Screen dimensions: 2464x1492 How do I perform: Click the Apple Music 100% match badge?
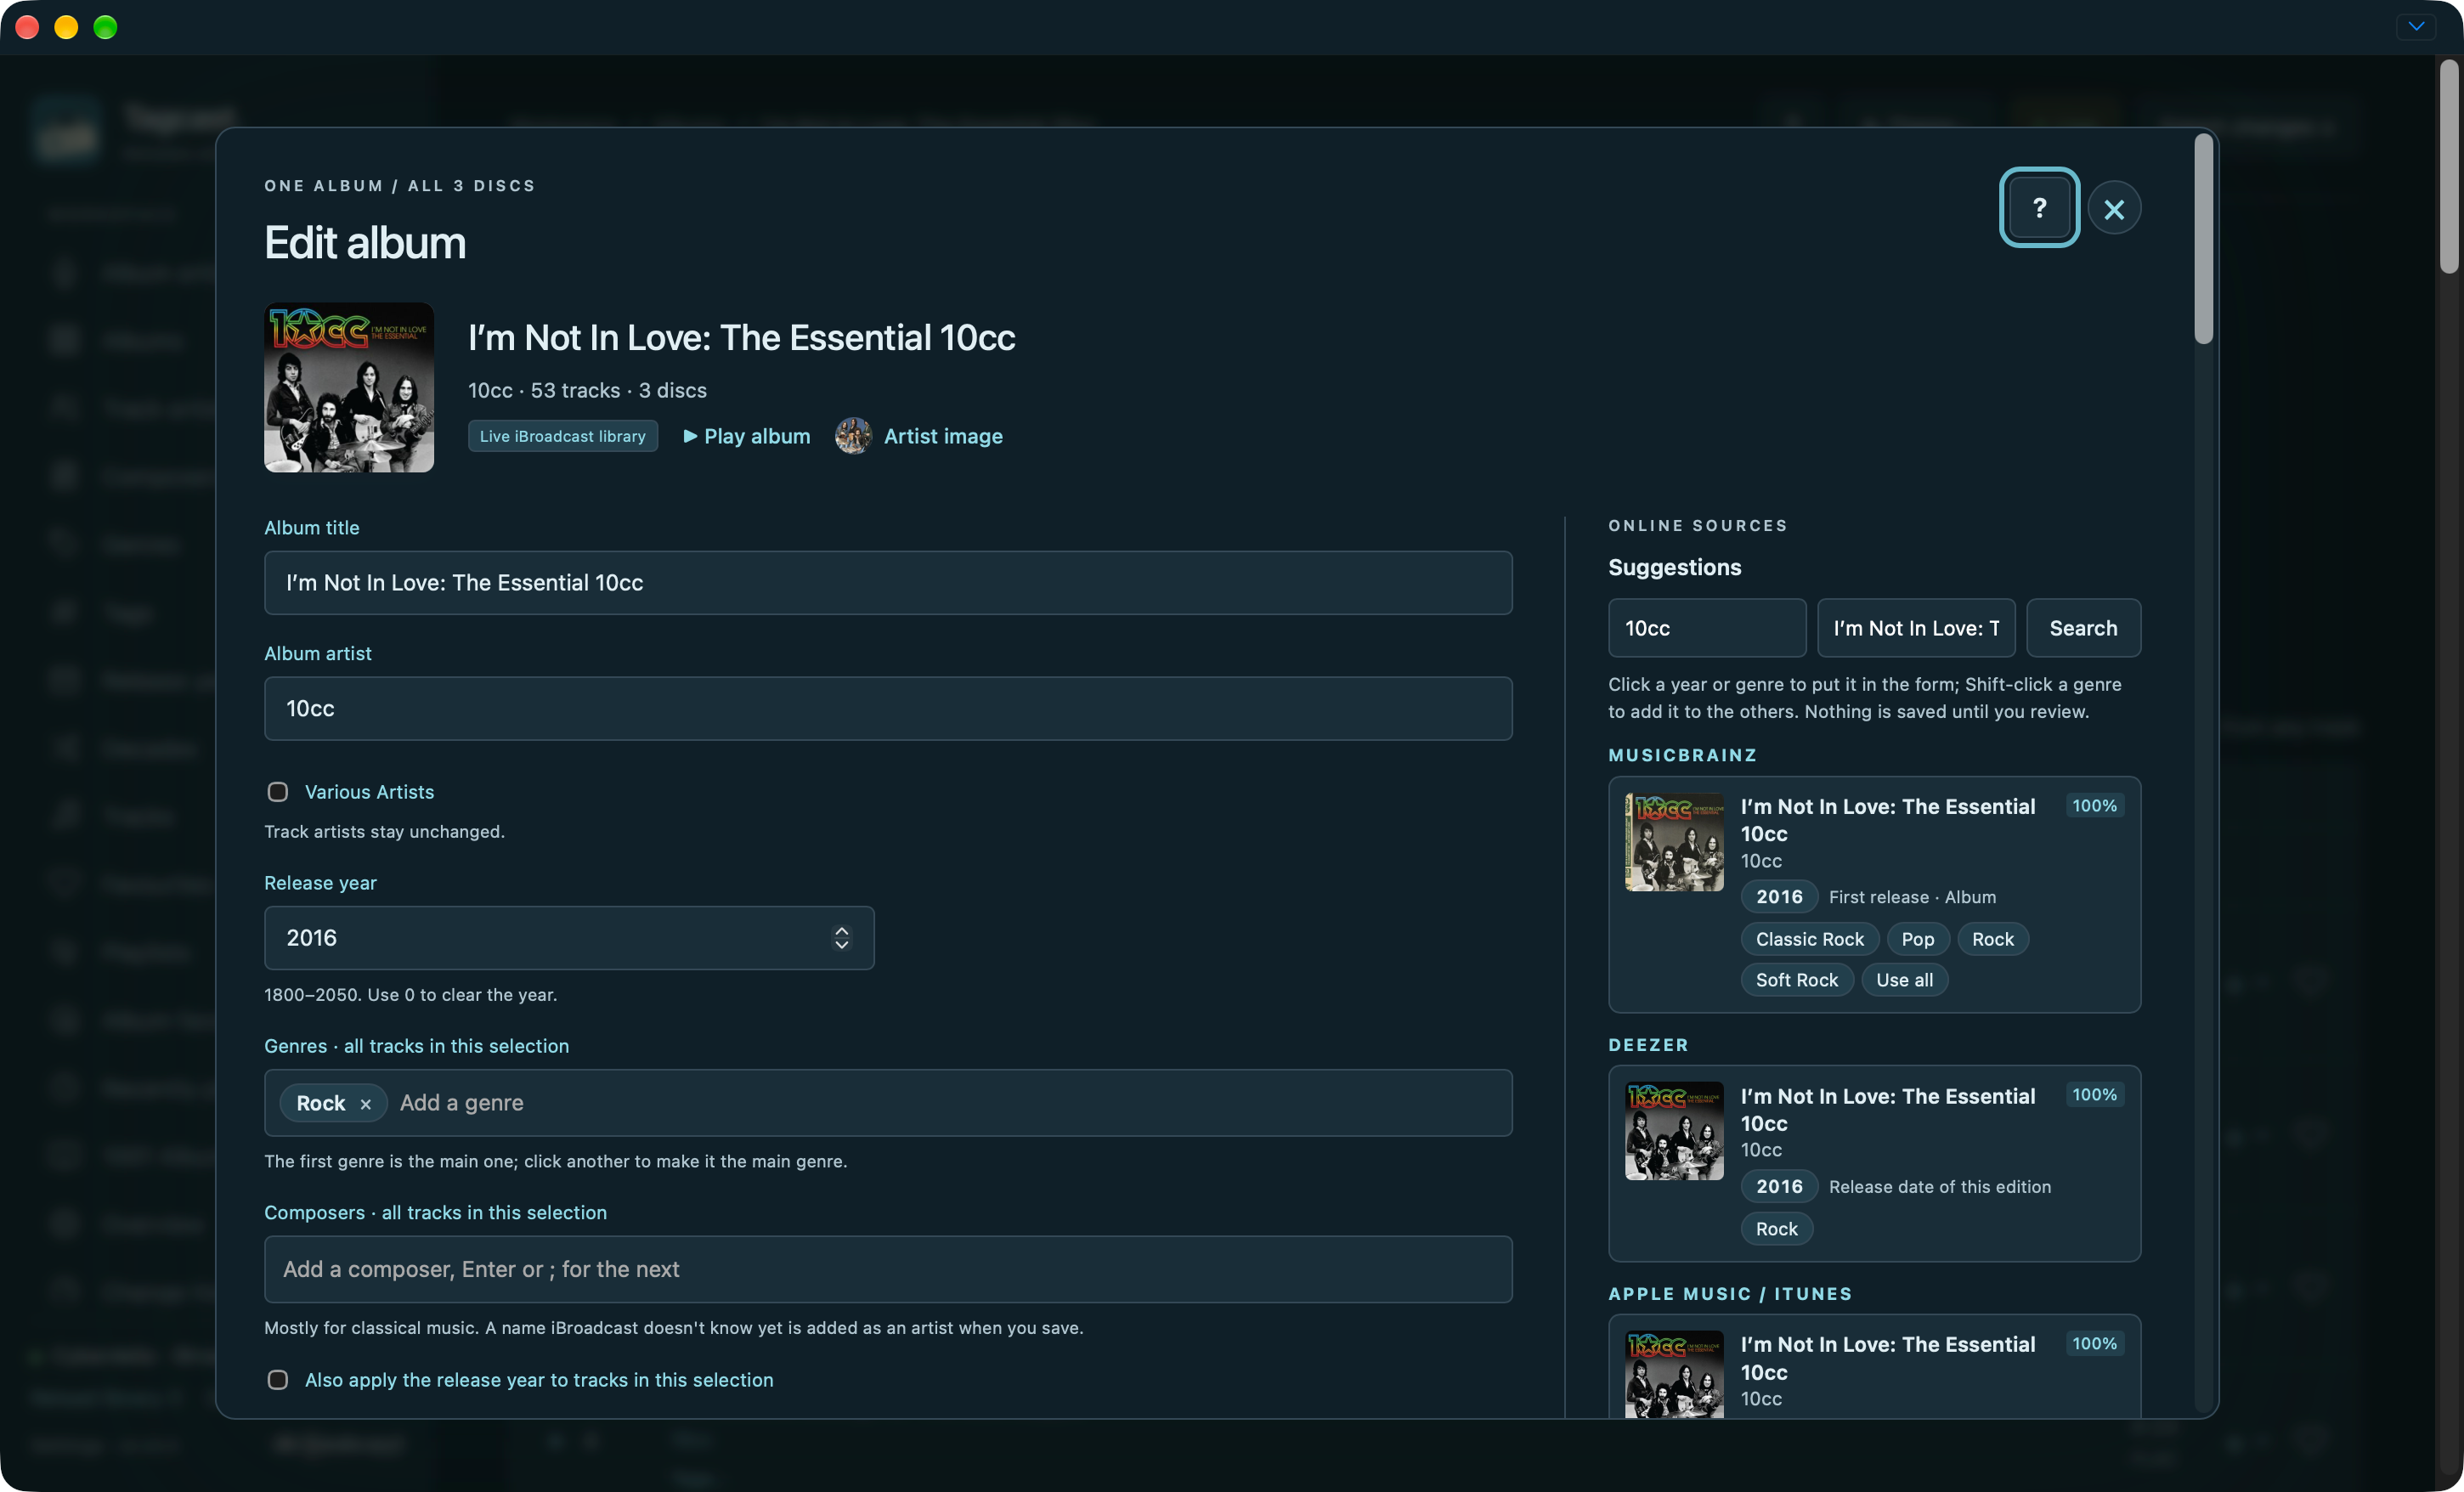click(x=2094, y=1344)
